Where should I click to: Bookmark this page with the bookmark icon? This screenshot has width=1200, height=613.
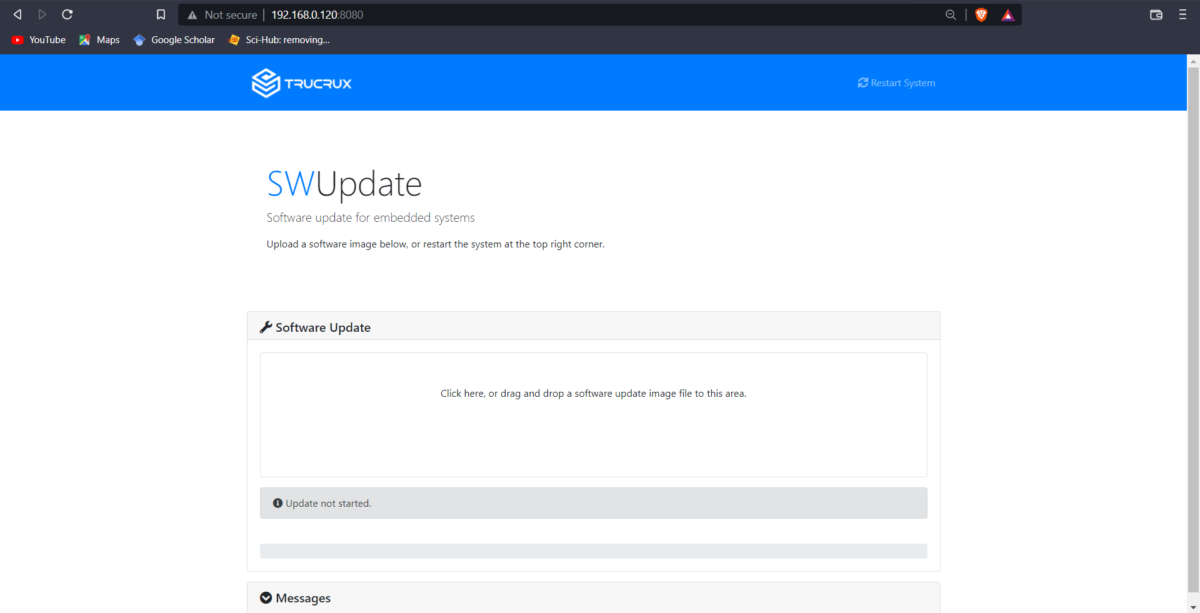(x=160, y=14)
